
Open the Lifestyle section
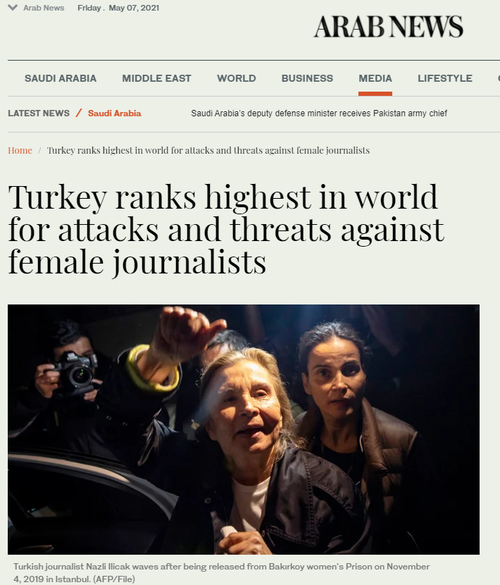tap(445, 78)
